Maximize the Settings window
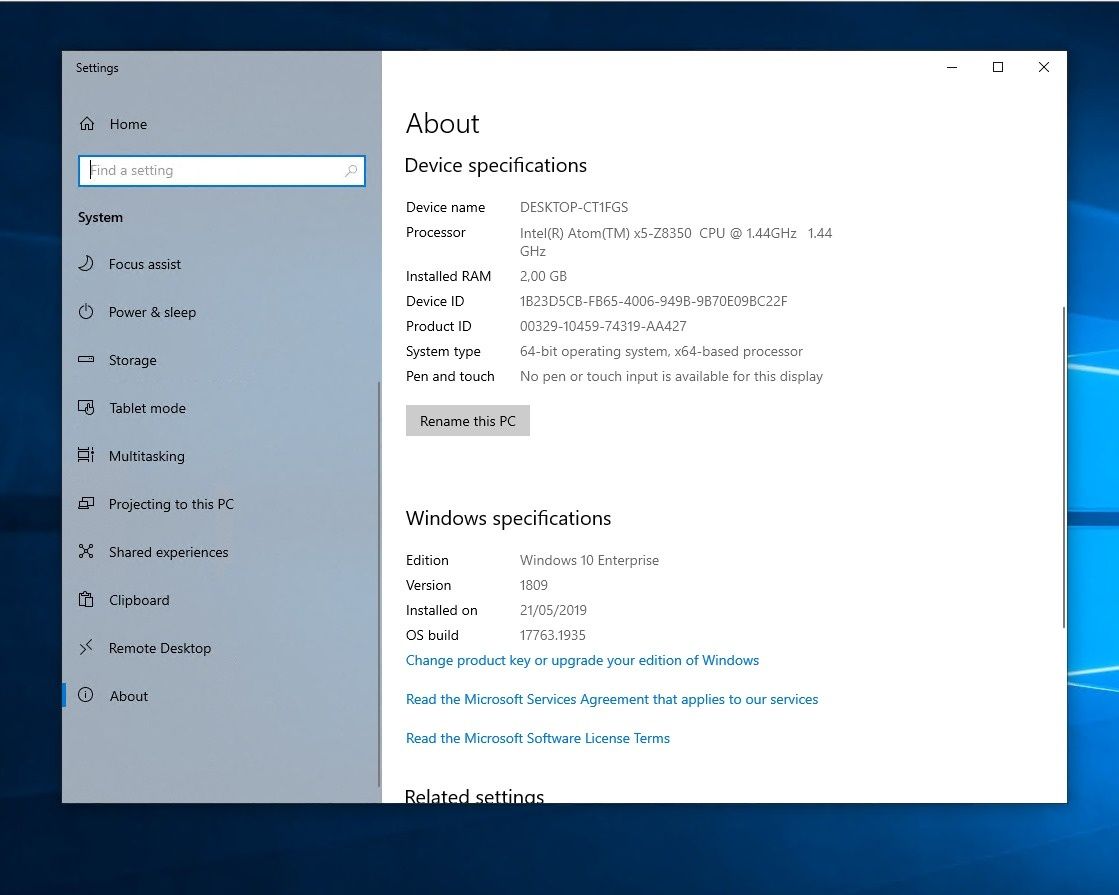 point(998,67)
